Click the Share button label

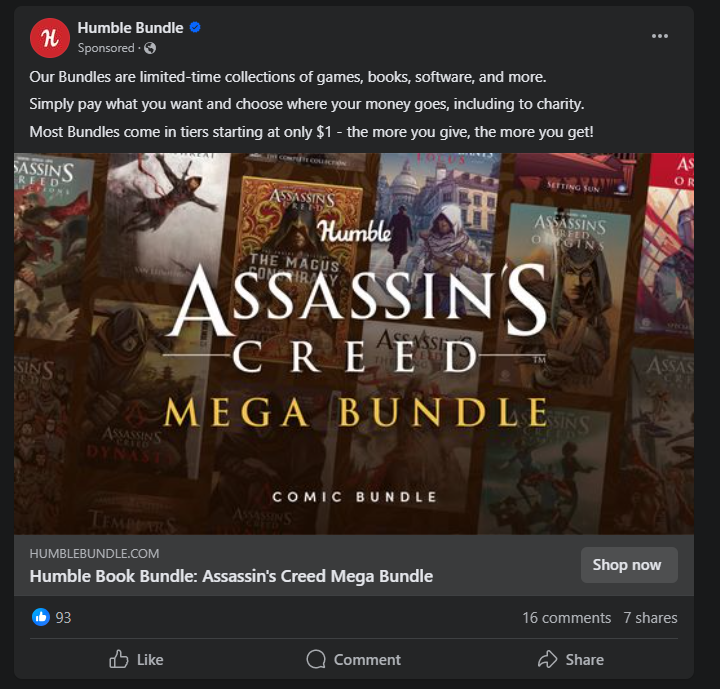point(585,660)
